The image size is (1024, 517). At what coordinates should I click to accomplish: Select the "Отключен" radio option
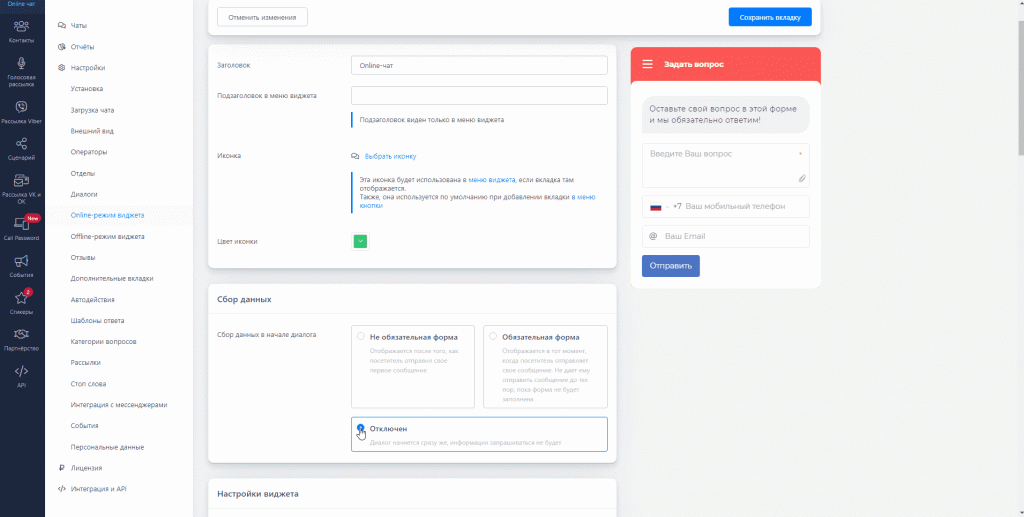click(361, 428)
